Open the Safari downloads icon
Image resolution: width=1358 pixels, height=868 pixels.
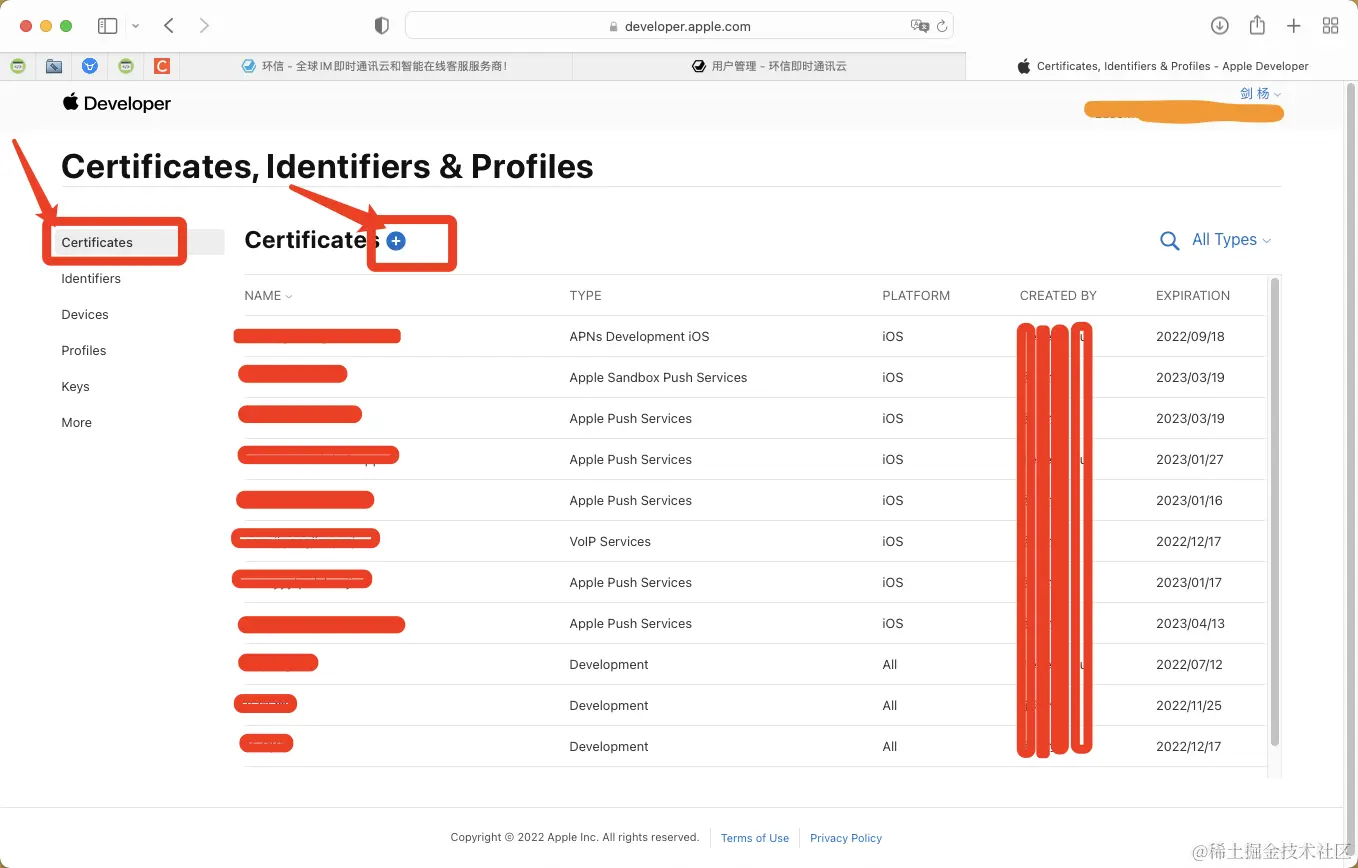point(1219,26)
